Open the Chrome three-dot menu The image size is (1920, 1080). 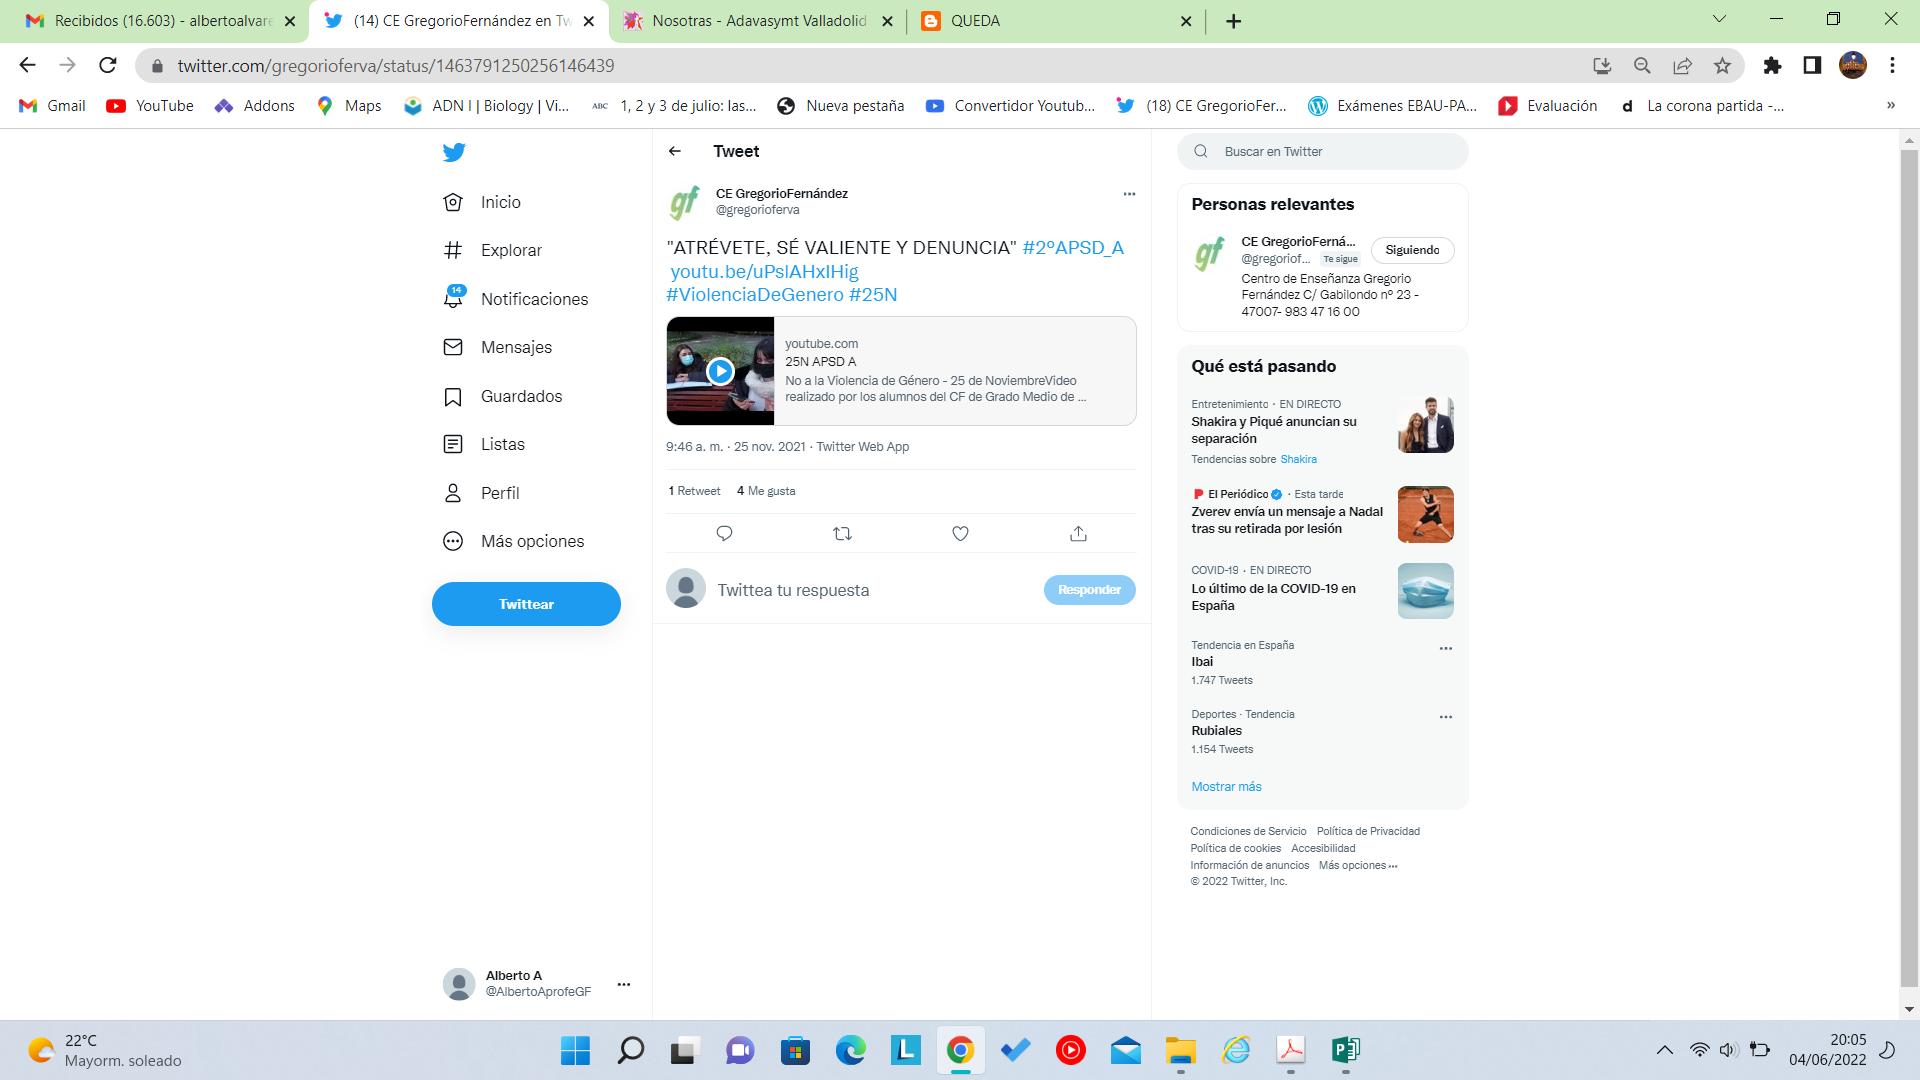click(x=1892, y=66)
